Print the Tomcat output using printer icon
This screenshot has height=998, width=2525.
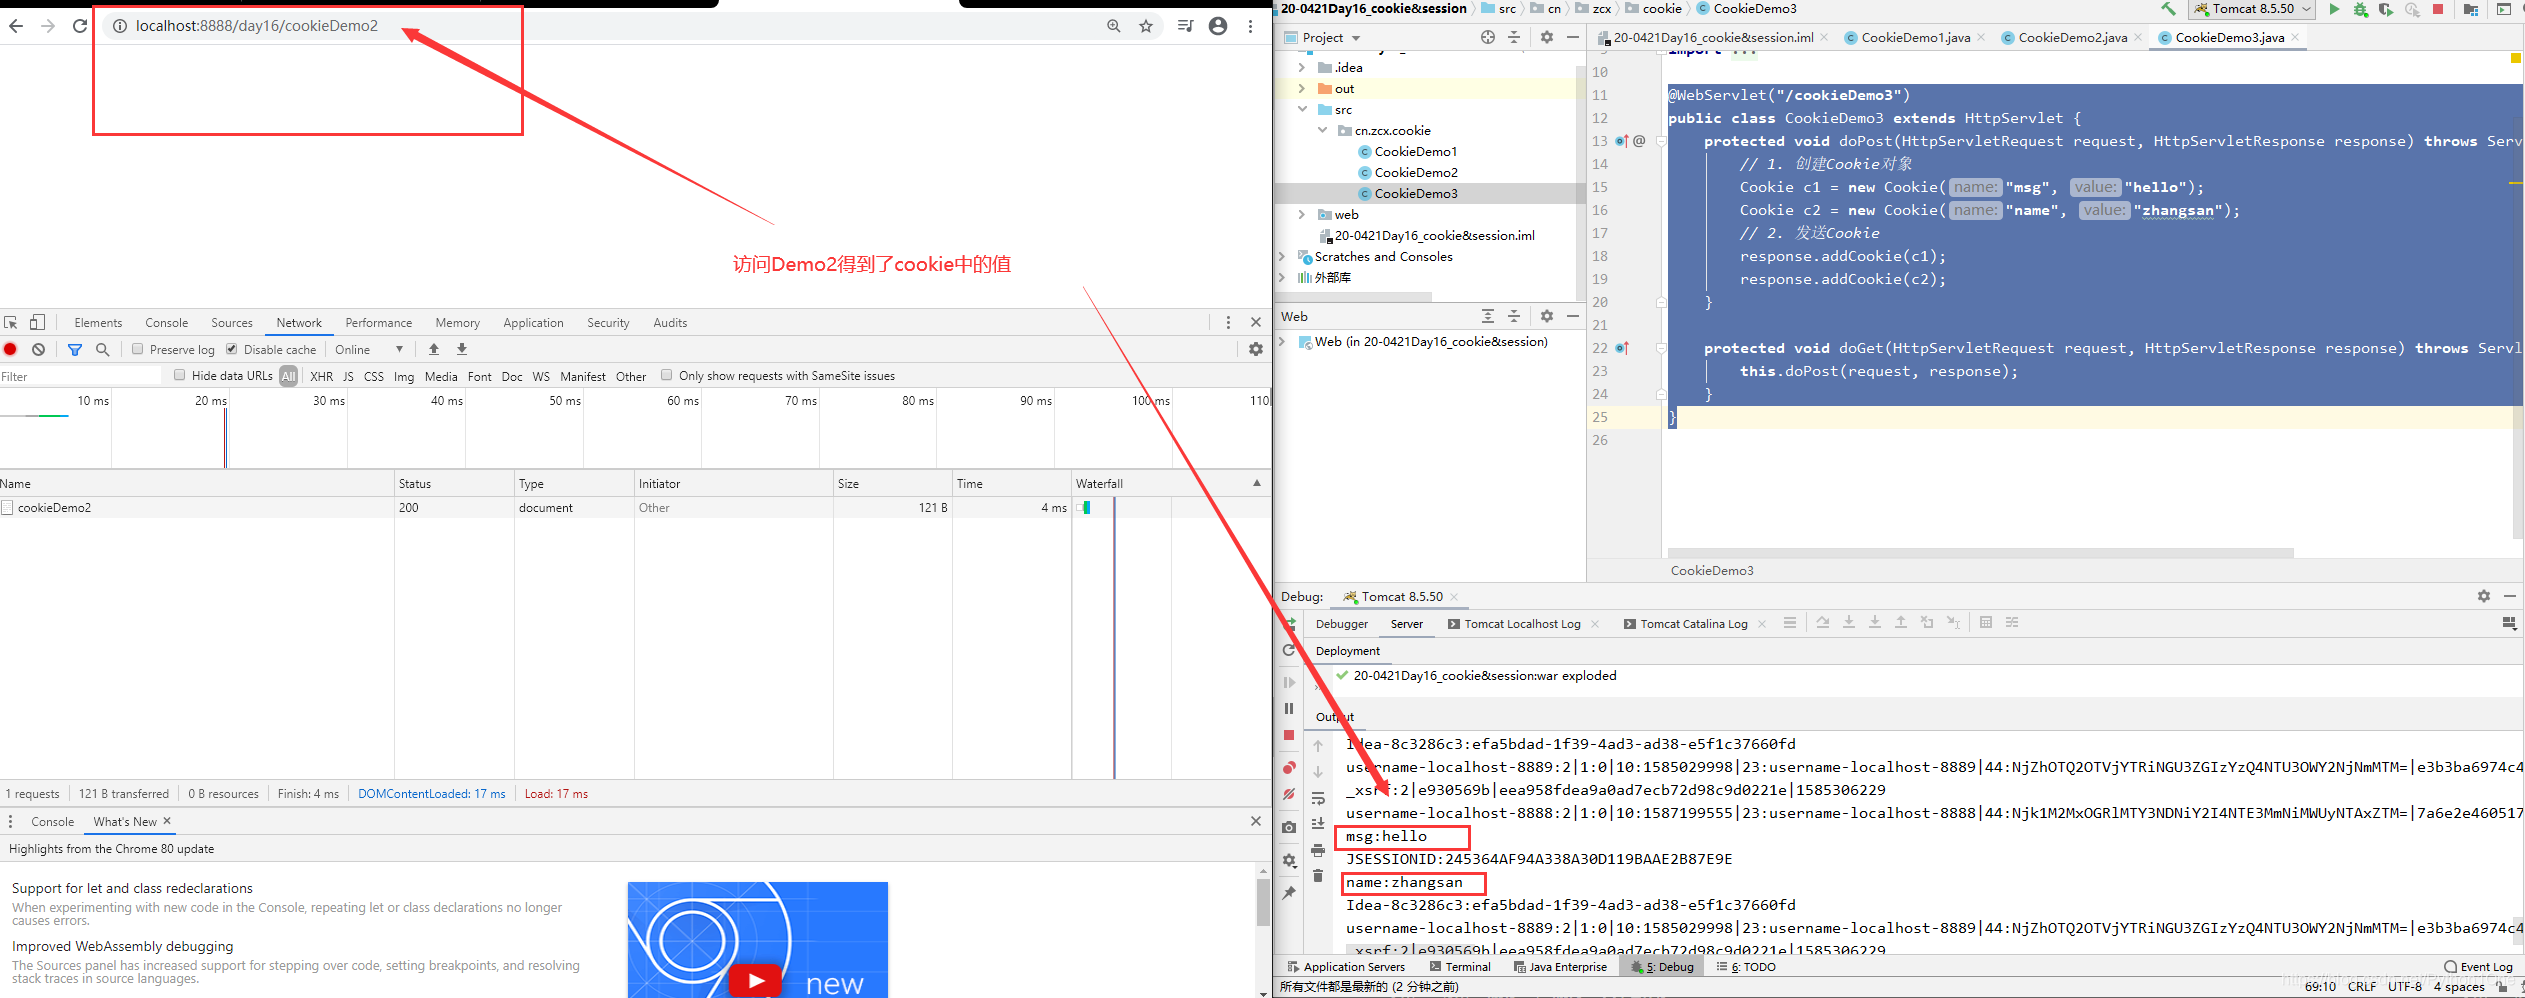click(x=1318, y=850)
